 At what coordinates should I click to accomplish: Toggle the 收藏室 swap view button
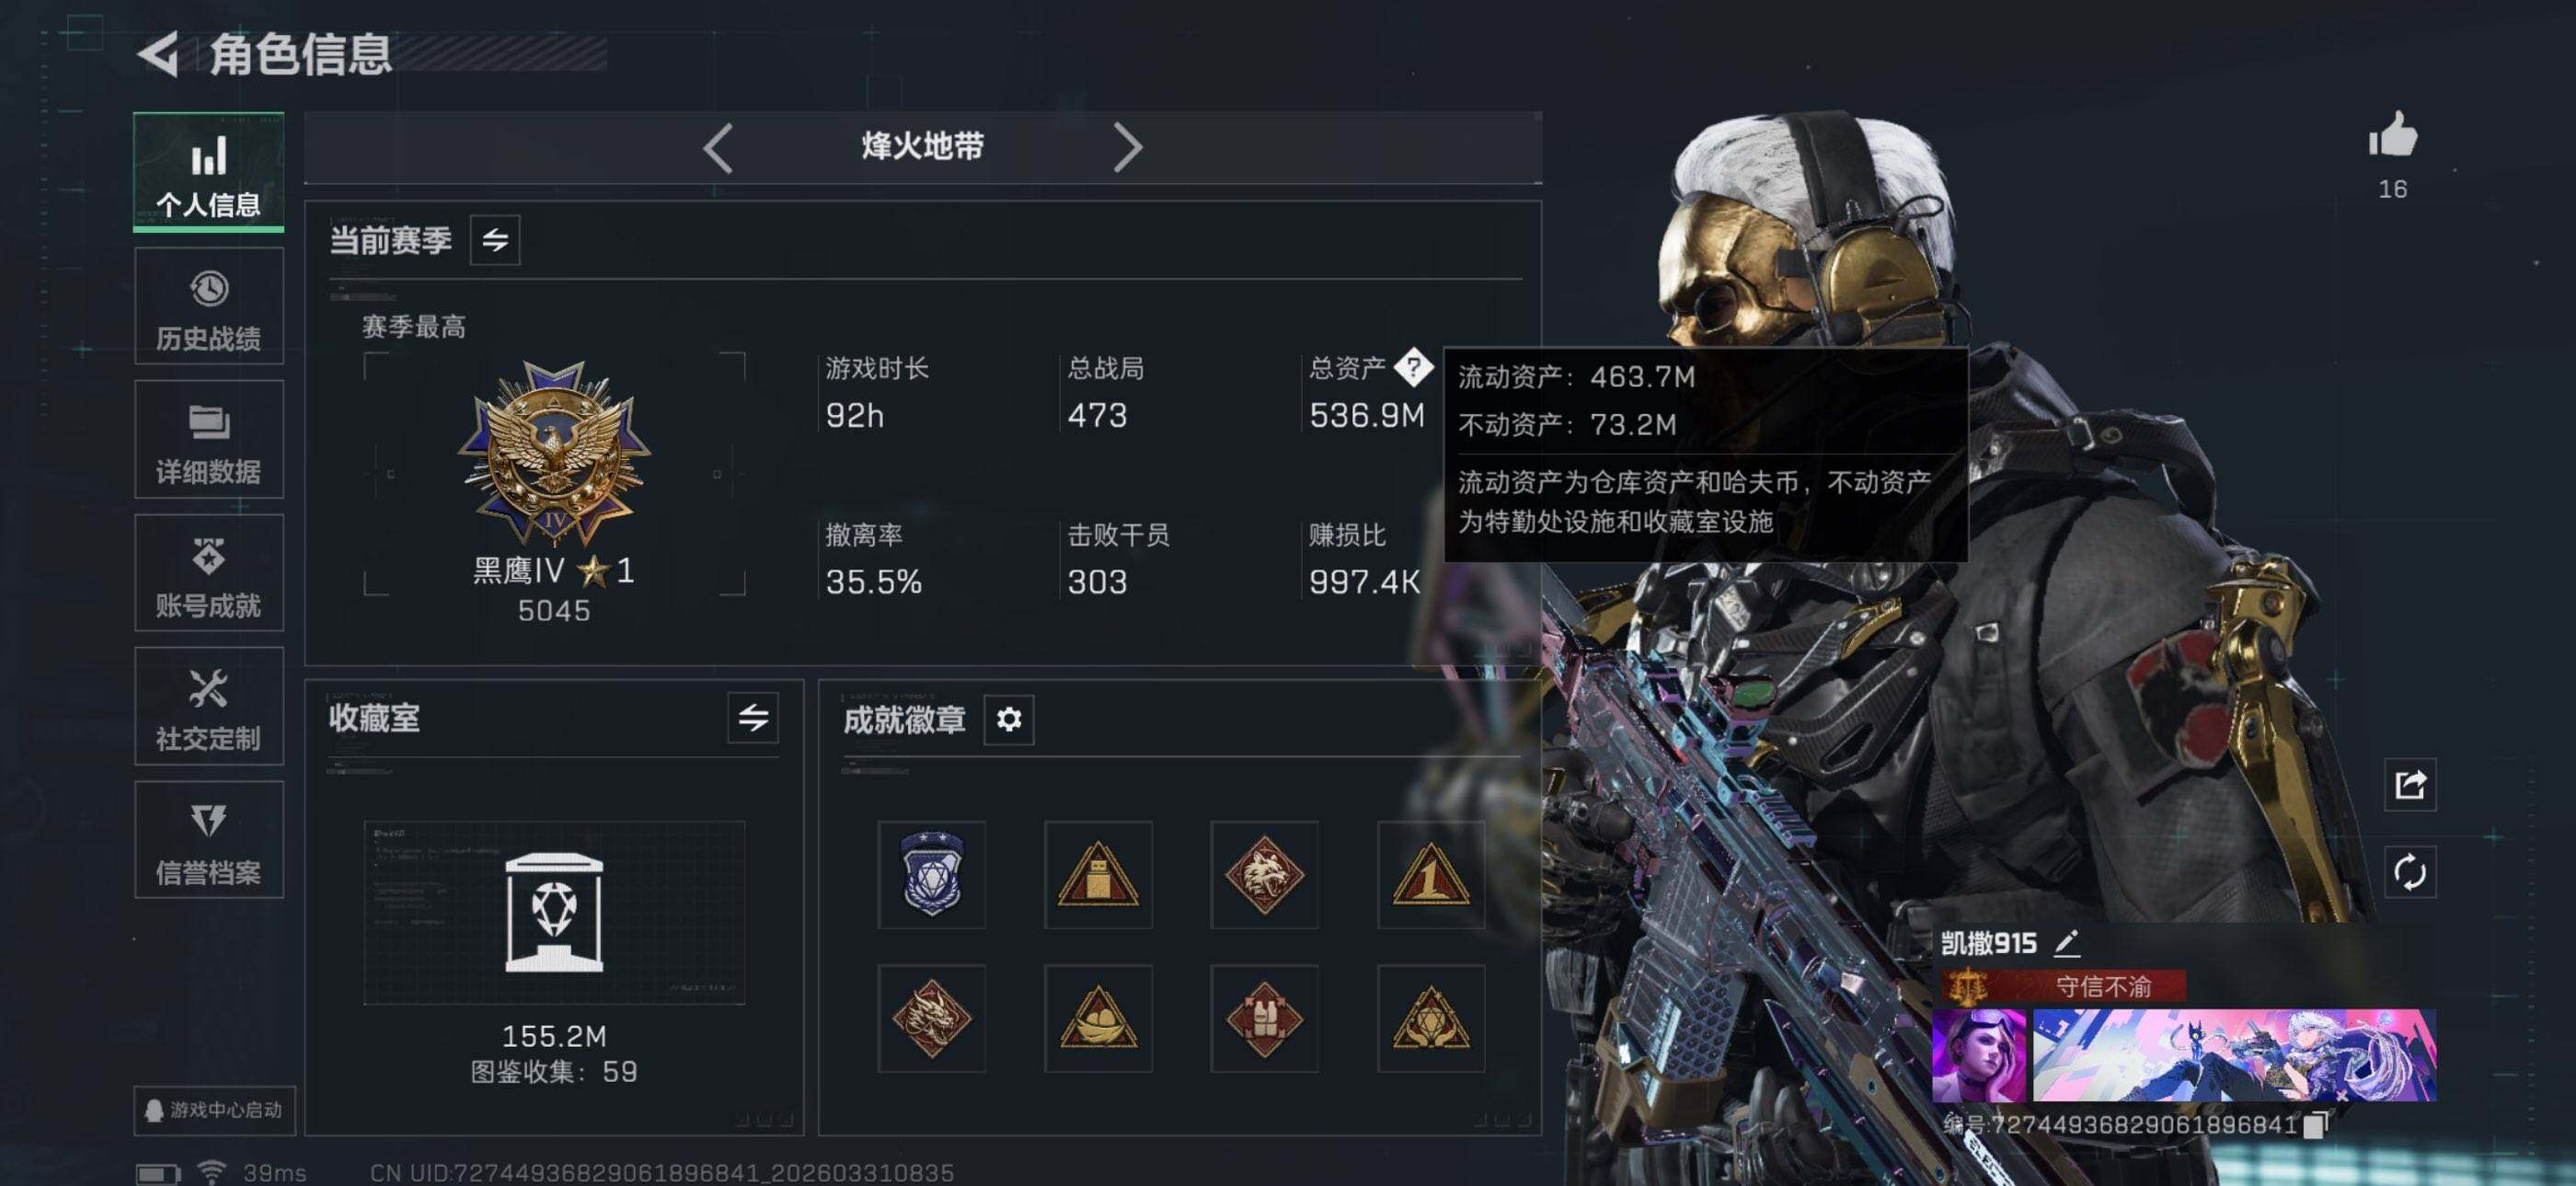click(x=753, y=717)
